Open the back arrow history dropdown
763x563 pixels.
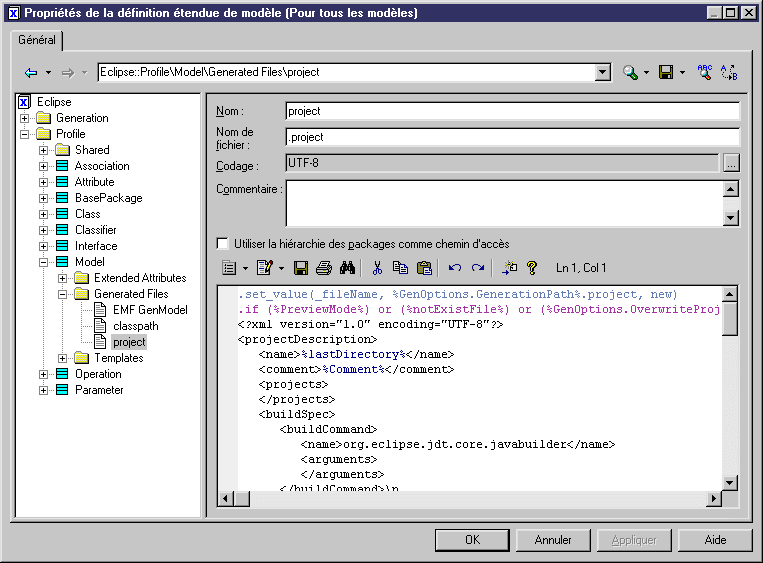(x=48, y=73)
